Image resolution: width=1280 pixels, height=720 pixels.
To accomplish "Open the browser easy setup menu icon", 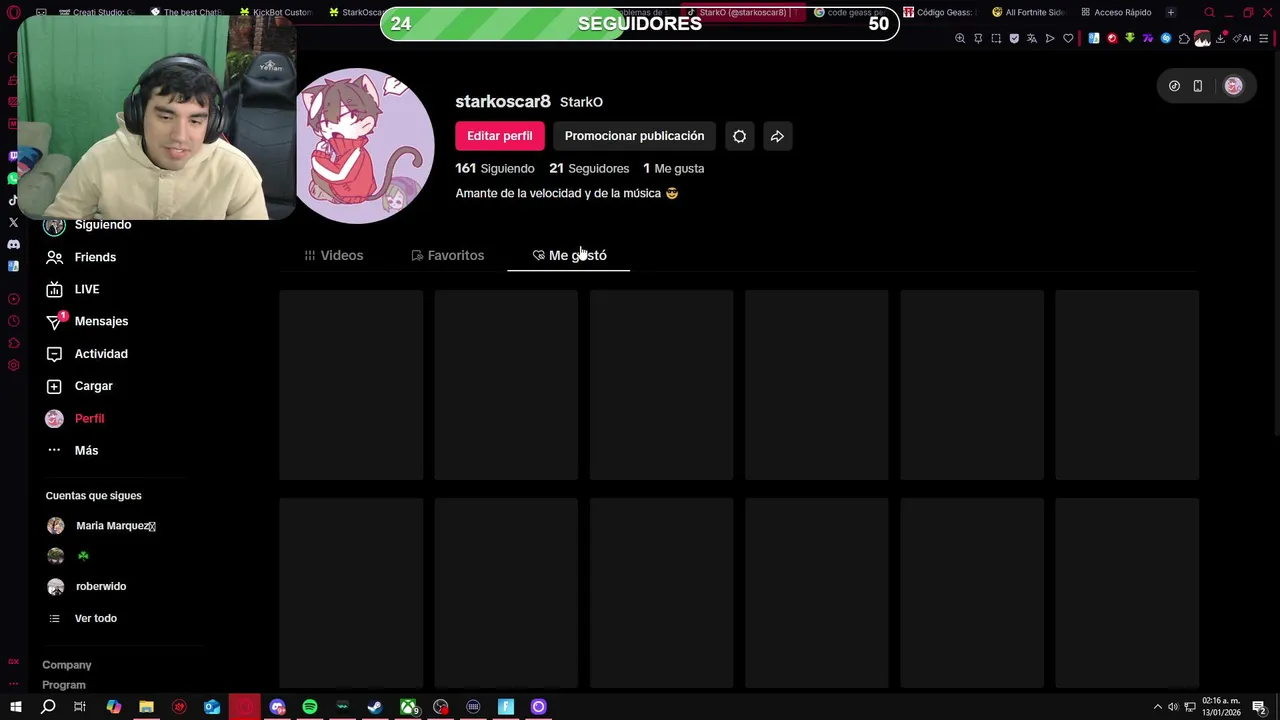I will pos(1264,38).
